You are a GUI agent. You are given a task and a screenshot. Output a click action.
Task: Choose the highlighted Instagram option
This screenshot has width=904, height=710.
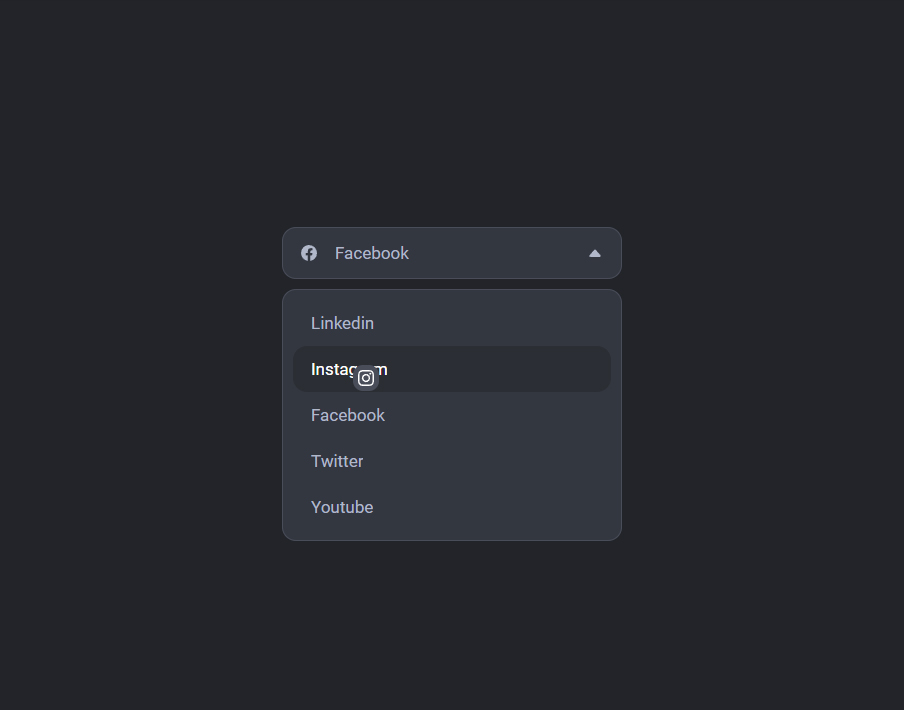(x=452, y=369)
